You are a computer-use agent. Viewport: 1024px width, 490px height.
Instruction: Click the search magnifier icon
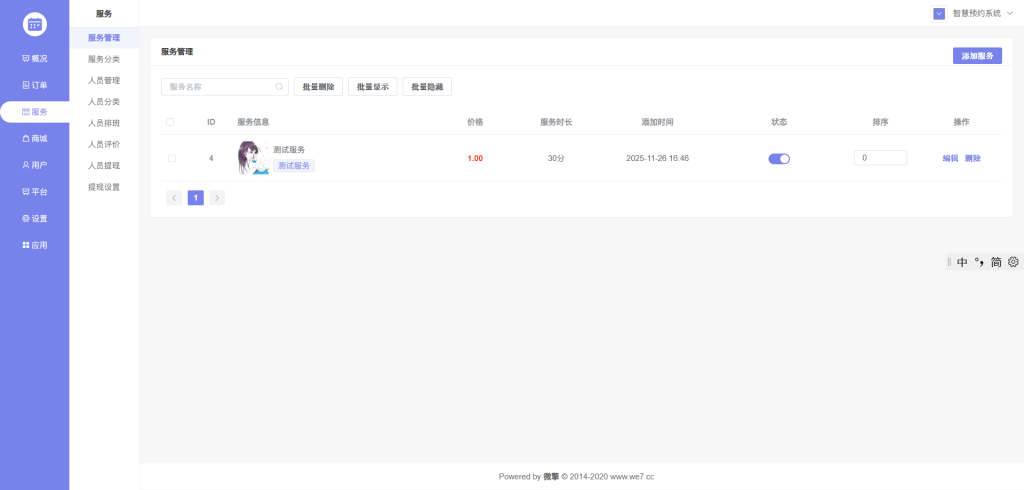click(x=279, y=87)
